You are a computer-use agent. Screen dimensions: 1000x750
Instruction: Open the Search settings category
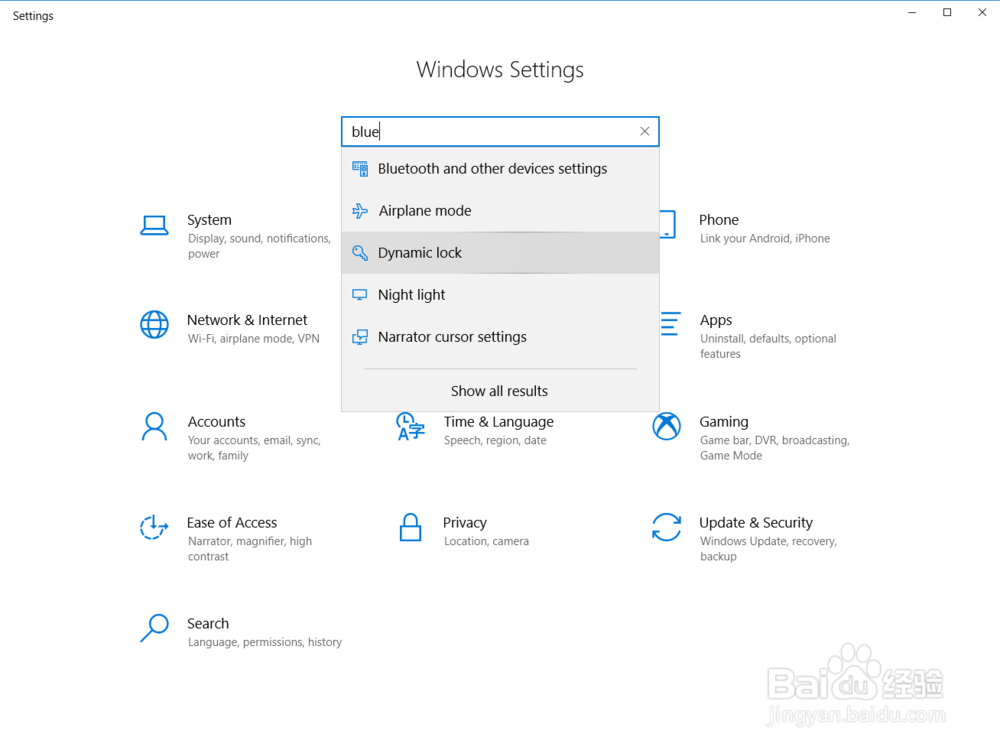click(241, 631)
